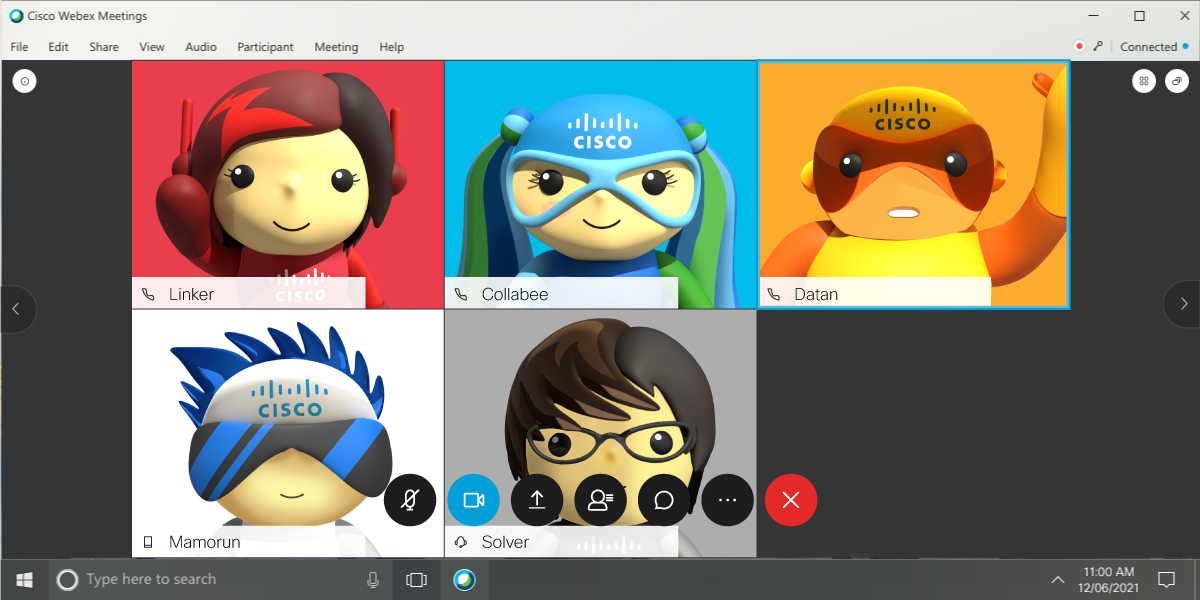Open the View menu
The image size is (1200, 600).
pos(152,47)
